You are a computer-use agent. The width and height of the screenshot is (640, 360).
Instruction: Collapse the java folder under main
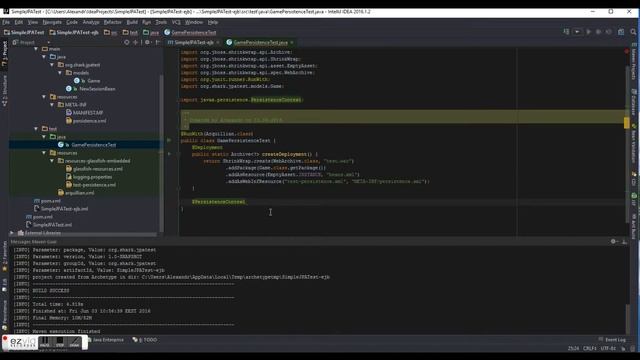pyautogui.click(x=44, y=57)
